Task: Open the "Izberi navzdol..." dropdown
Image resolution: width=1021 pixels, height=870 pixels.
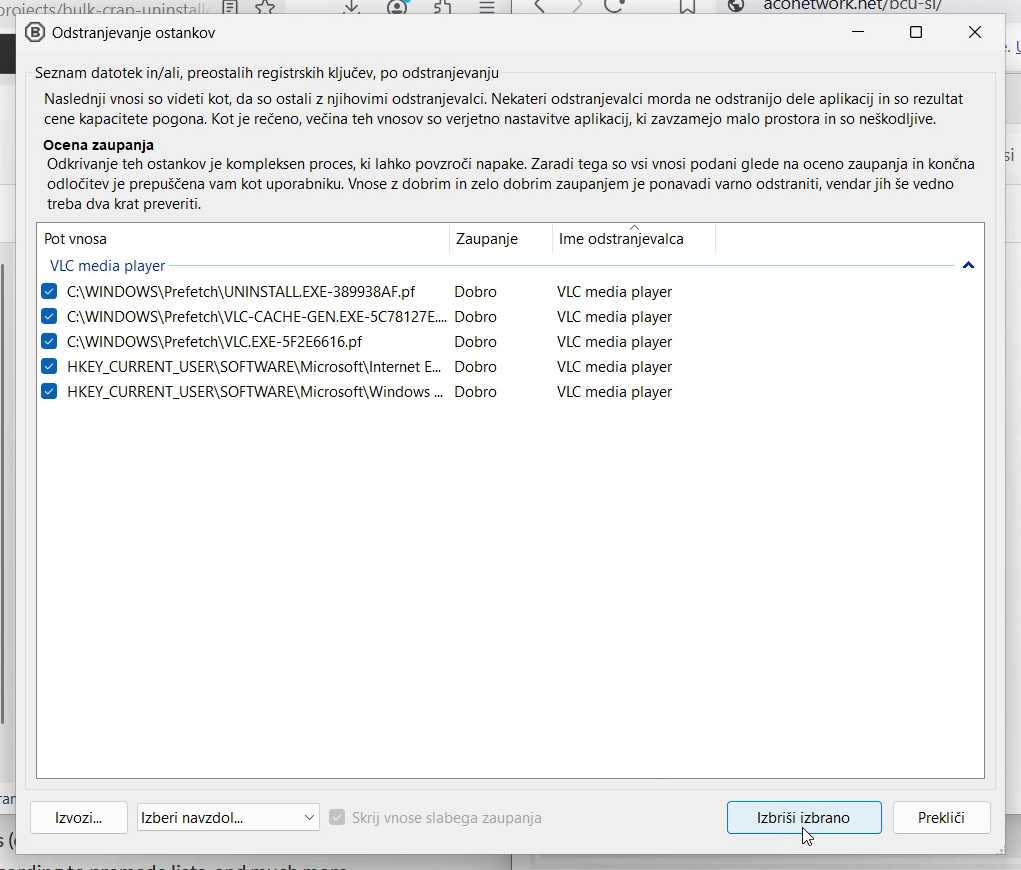Action: [228, 818]
